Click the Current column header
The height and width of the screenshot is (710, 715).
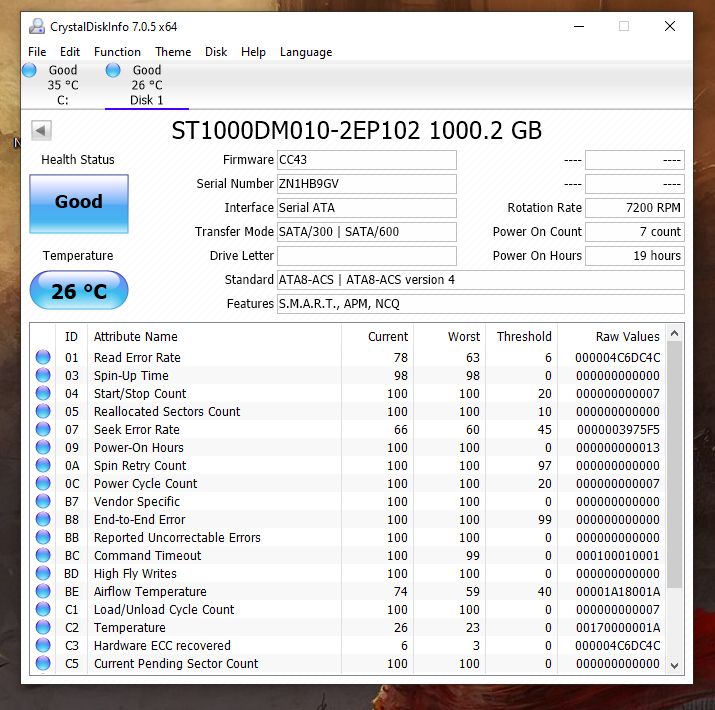388,337
